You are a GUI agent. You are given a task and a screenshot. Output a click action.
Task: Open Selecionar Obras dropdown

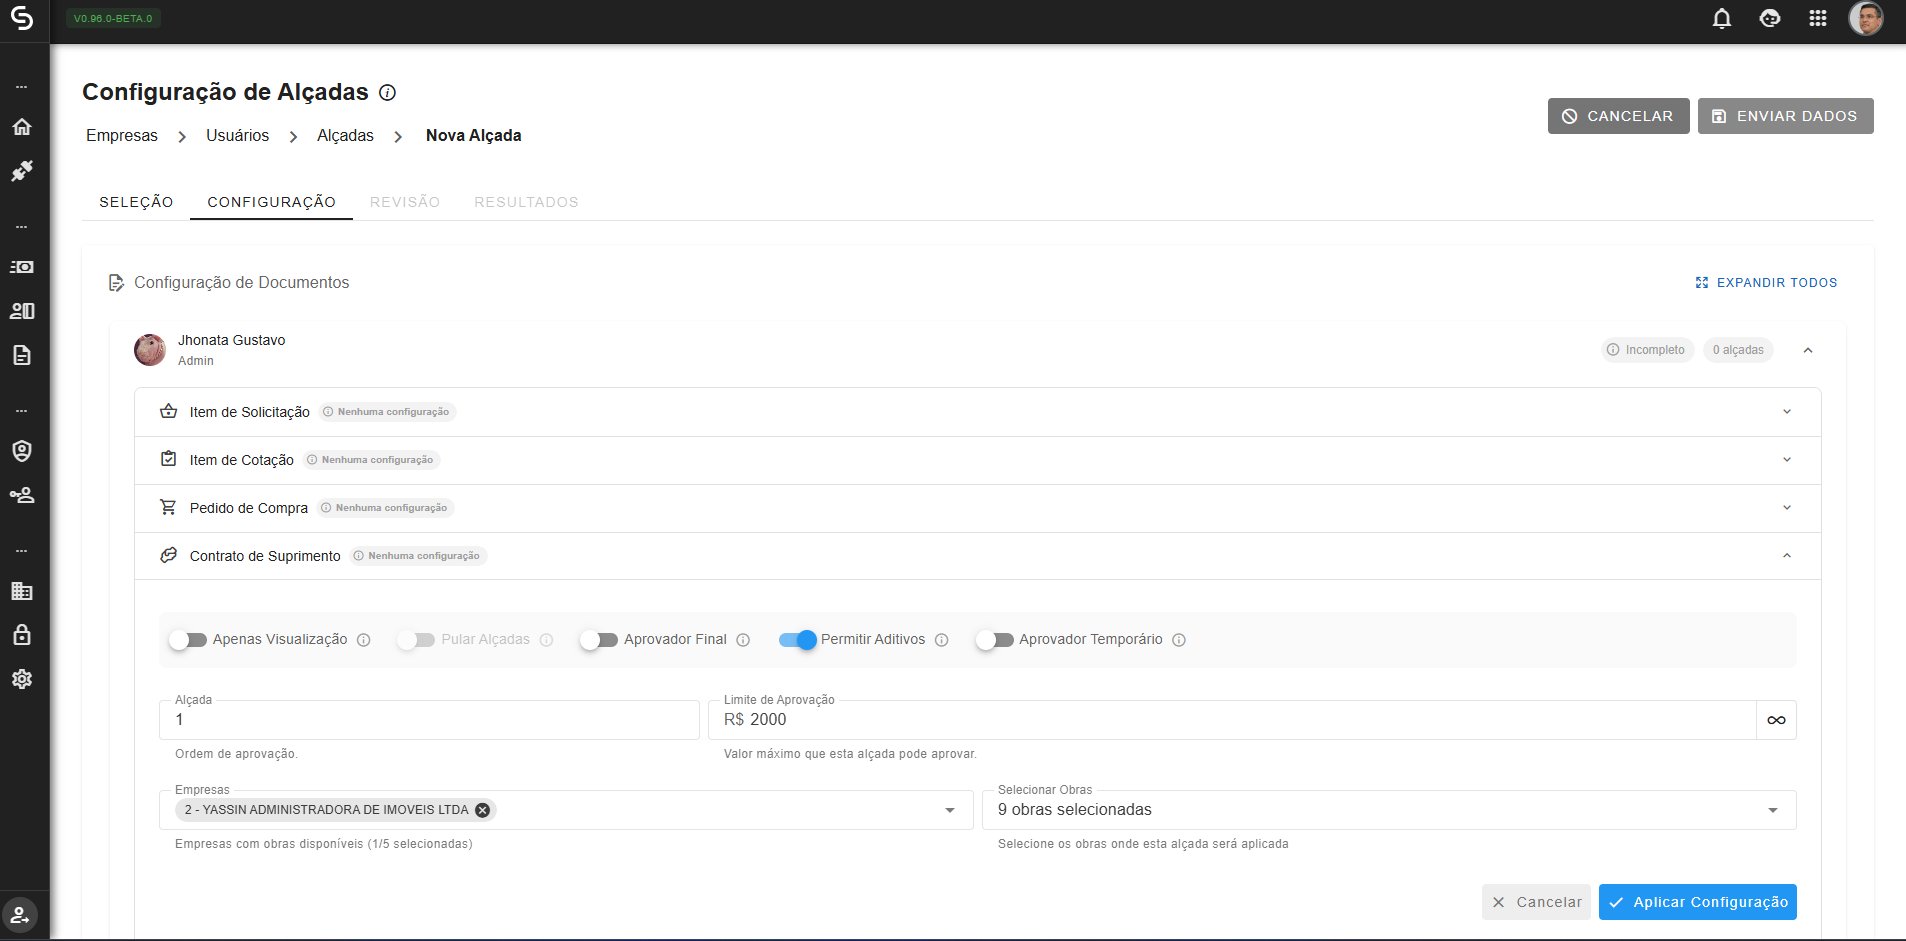click(x=1389, y=810)
